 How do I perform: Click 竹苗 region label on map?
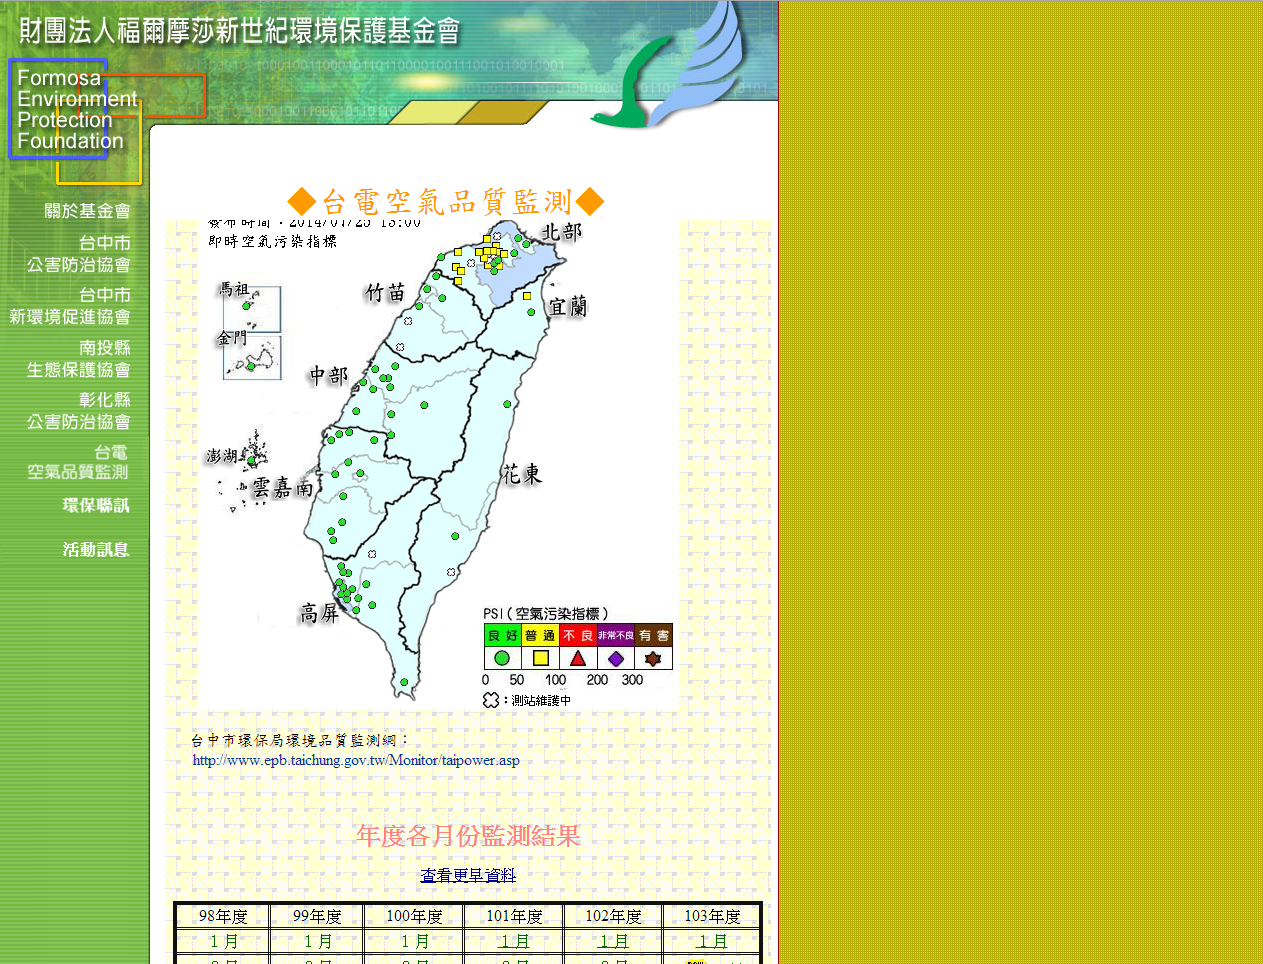pos(385,292)
